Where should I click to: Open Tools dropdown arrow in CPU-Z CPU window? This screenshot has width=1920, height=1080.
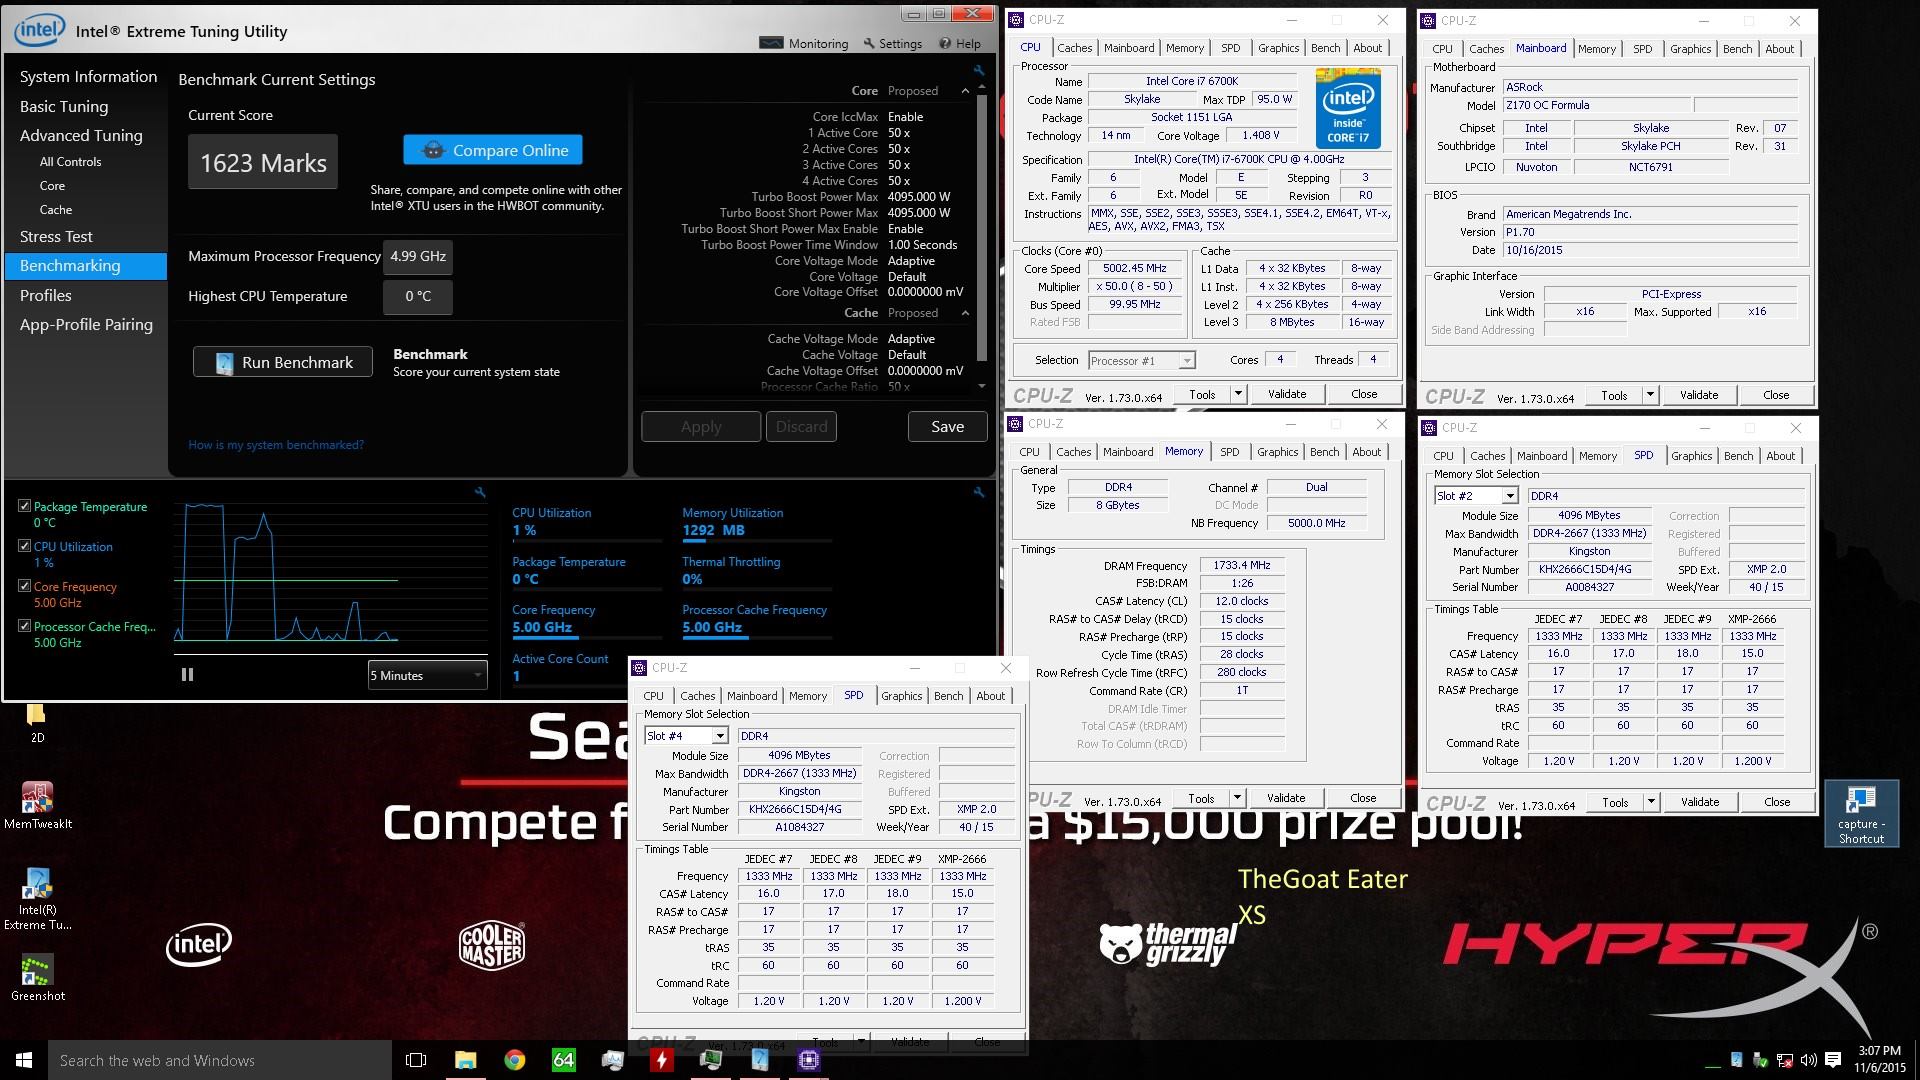1238,394
